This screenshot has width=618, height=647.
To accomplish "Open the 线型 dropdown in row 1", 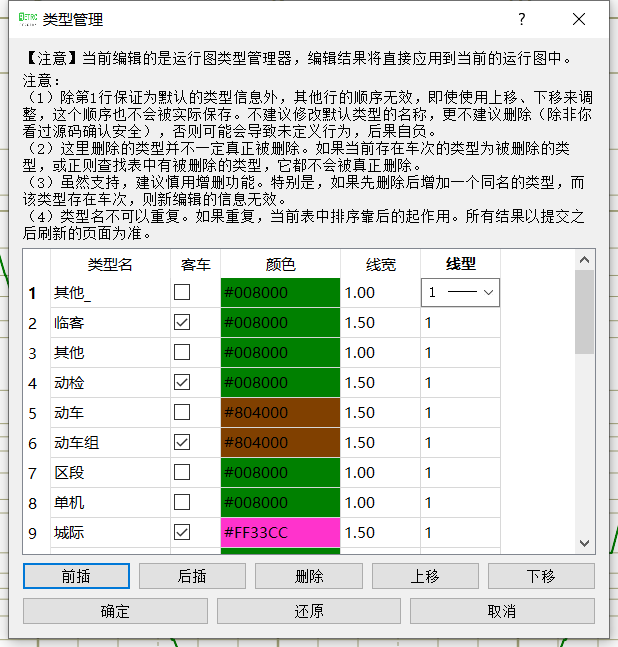I will [x=460, y=293].
